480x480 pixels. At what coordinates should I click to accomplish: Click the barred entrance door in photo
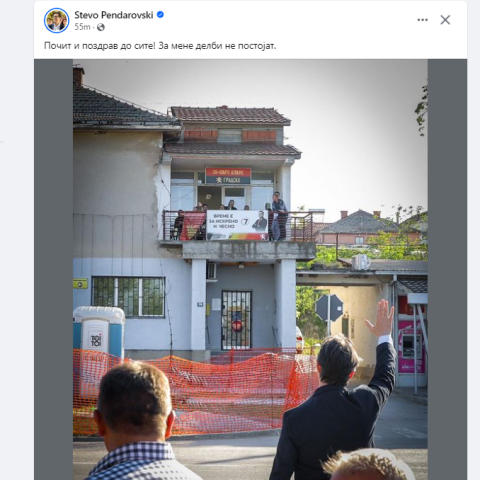pyautogui.click(x=236, y=320)
